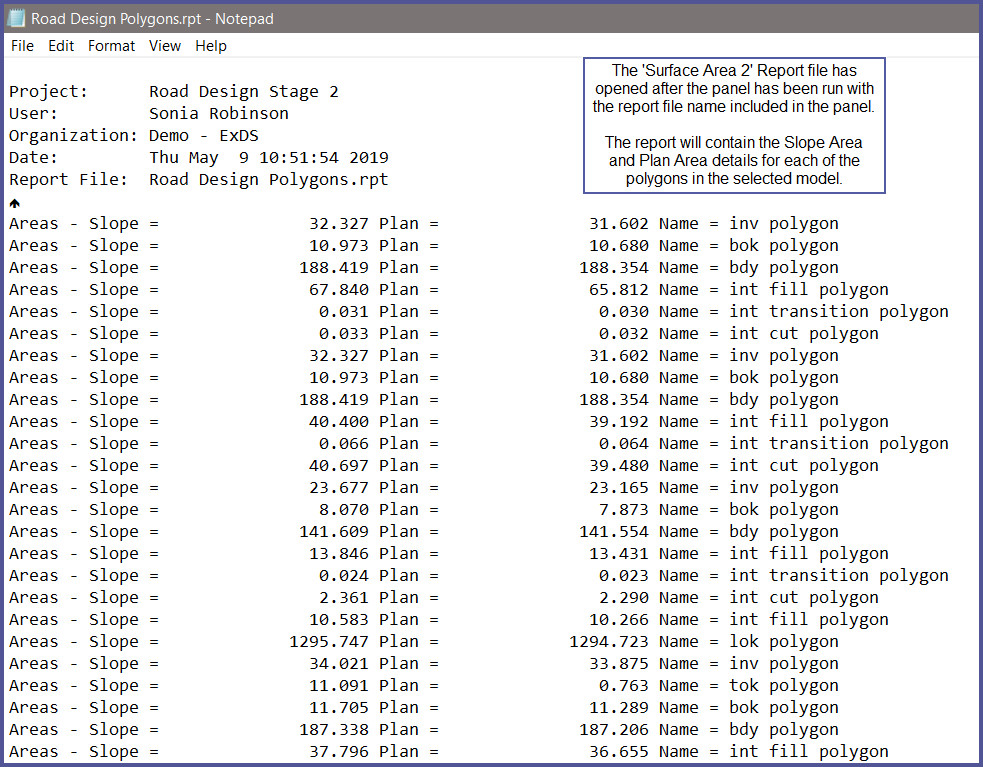Place cursor in the date 'Thu May 9 10:51:54 2019'
The height and width of the screenshot is (767, 983).
(268, 158)
